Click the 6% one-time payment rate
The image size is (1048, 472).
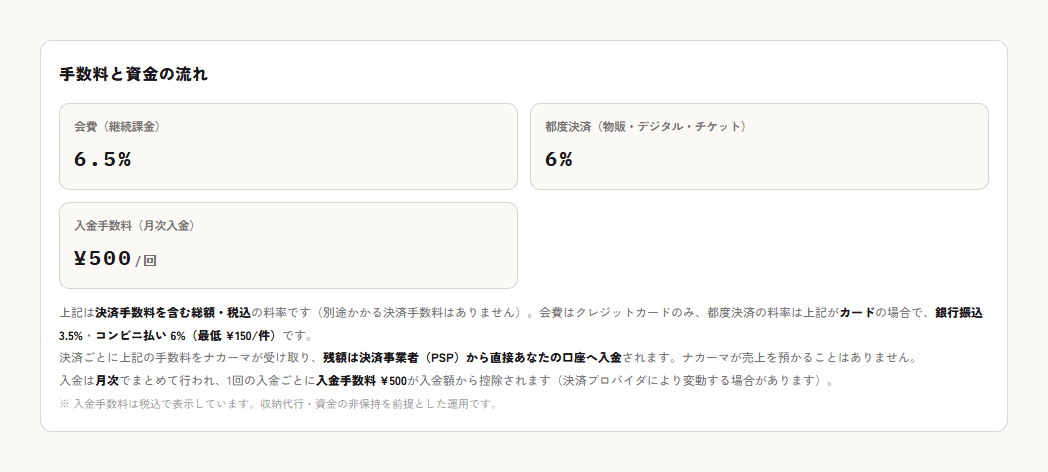(x=559, y=160)
